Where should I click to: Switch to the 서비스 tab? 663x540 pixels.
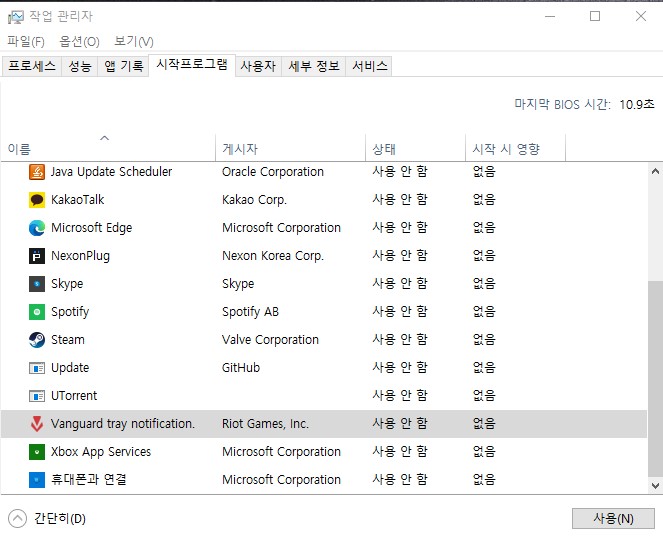tap(370, 66)
